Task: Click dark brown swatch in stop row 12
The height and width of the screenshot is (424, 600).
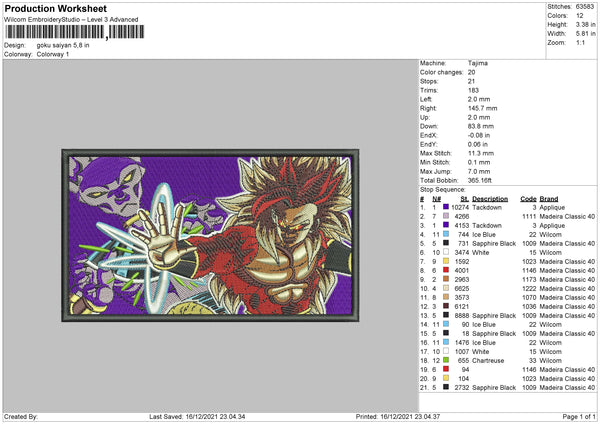Action: [x=446, y=306]
